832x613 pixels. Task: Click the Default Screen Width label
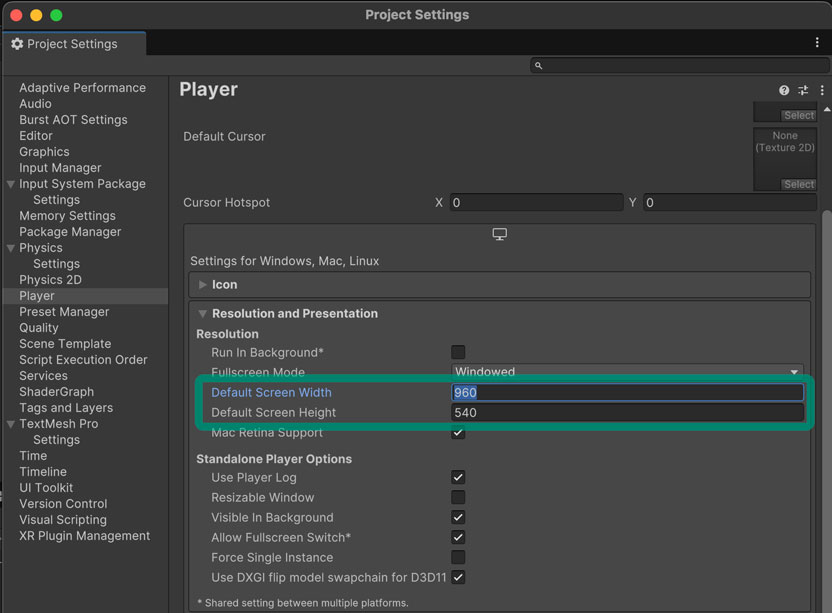pyautogui.click(x=271, y=392)
